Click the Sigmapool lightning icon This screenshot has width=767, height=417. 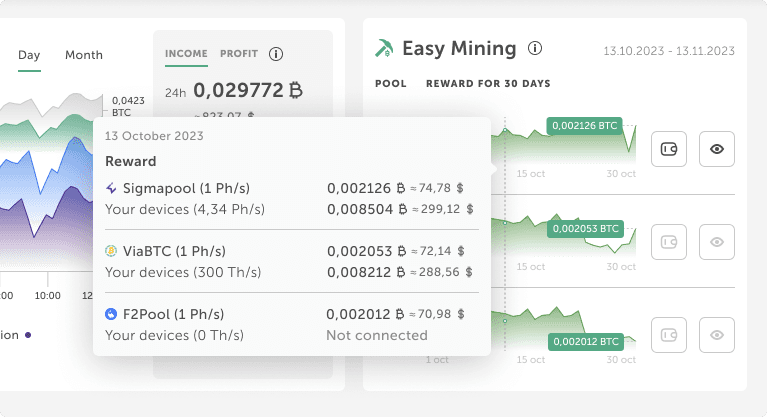[111, 188]
